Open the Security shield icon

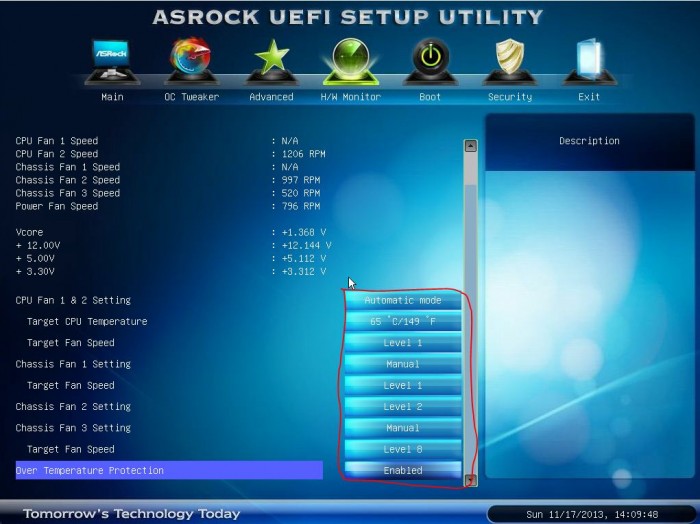[x=510, y=62]
